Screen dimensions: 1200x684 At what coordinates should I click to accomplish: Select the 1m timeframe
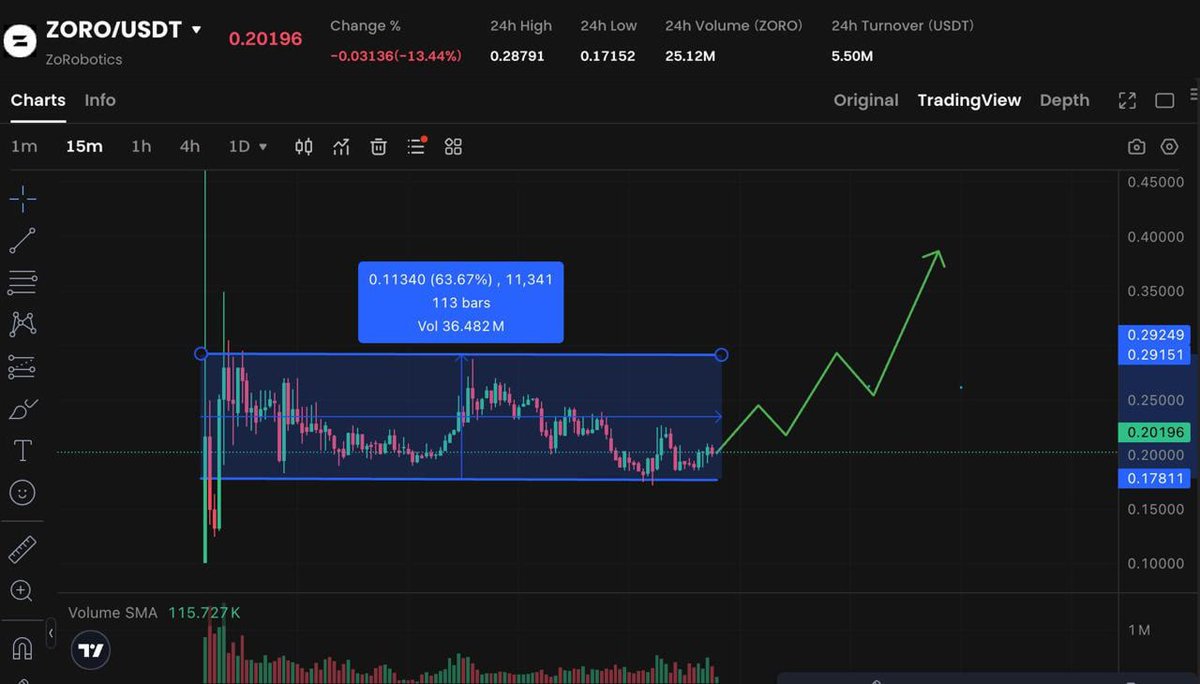[x=24, y=147]
